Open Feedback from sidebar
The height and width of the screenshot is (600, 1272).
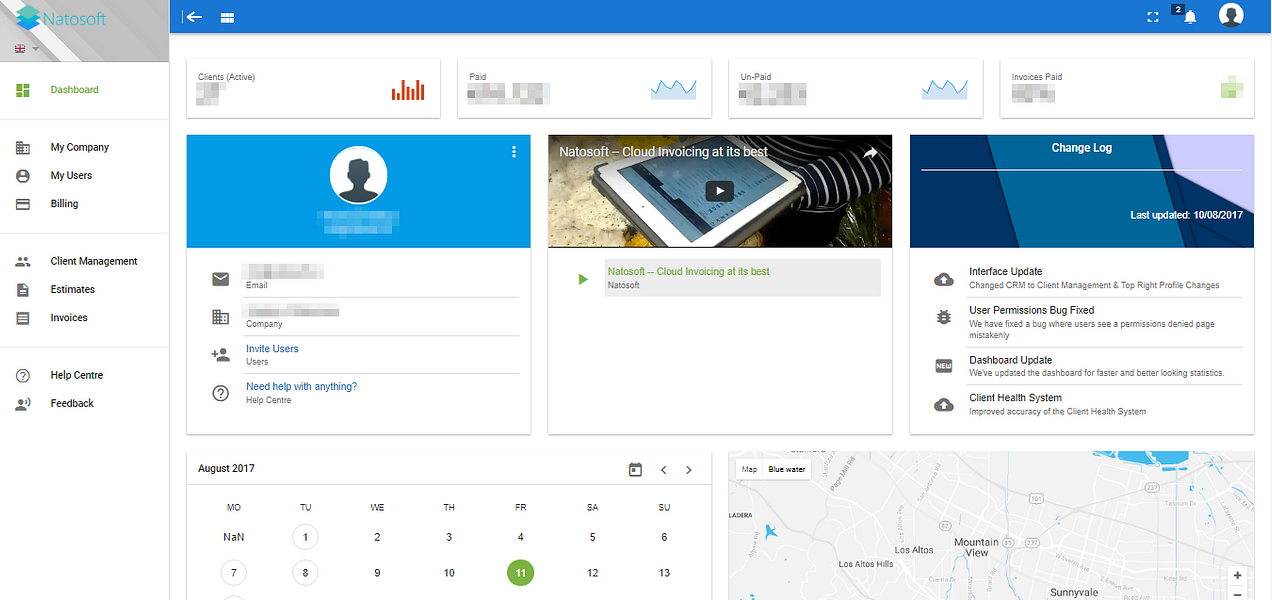72,403
